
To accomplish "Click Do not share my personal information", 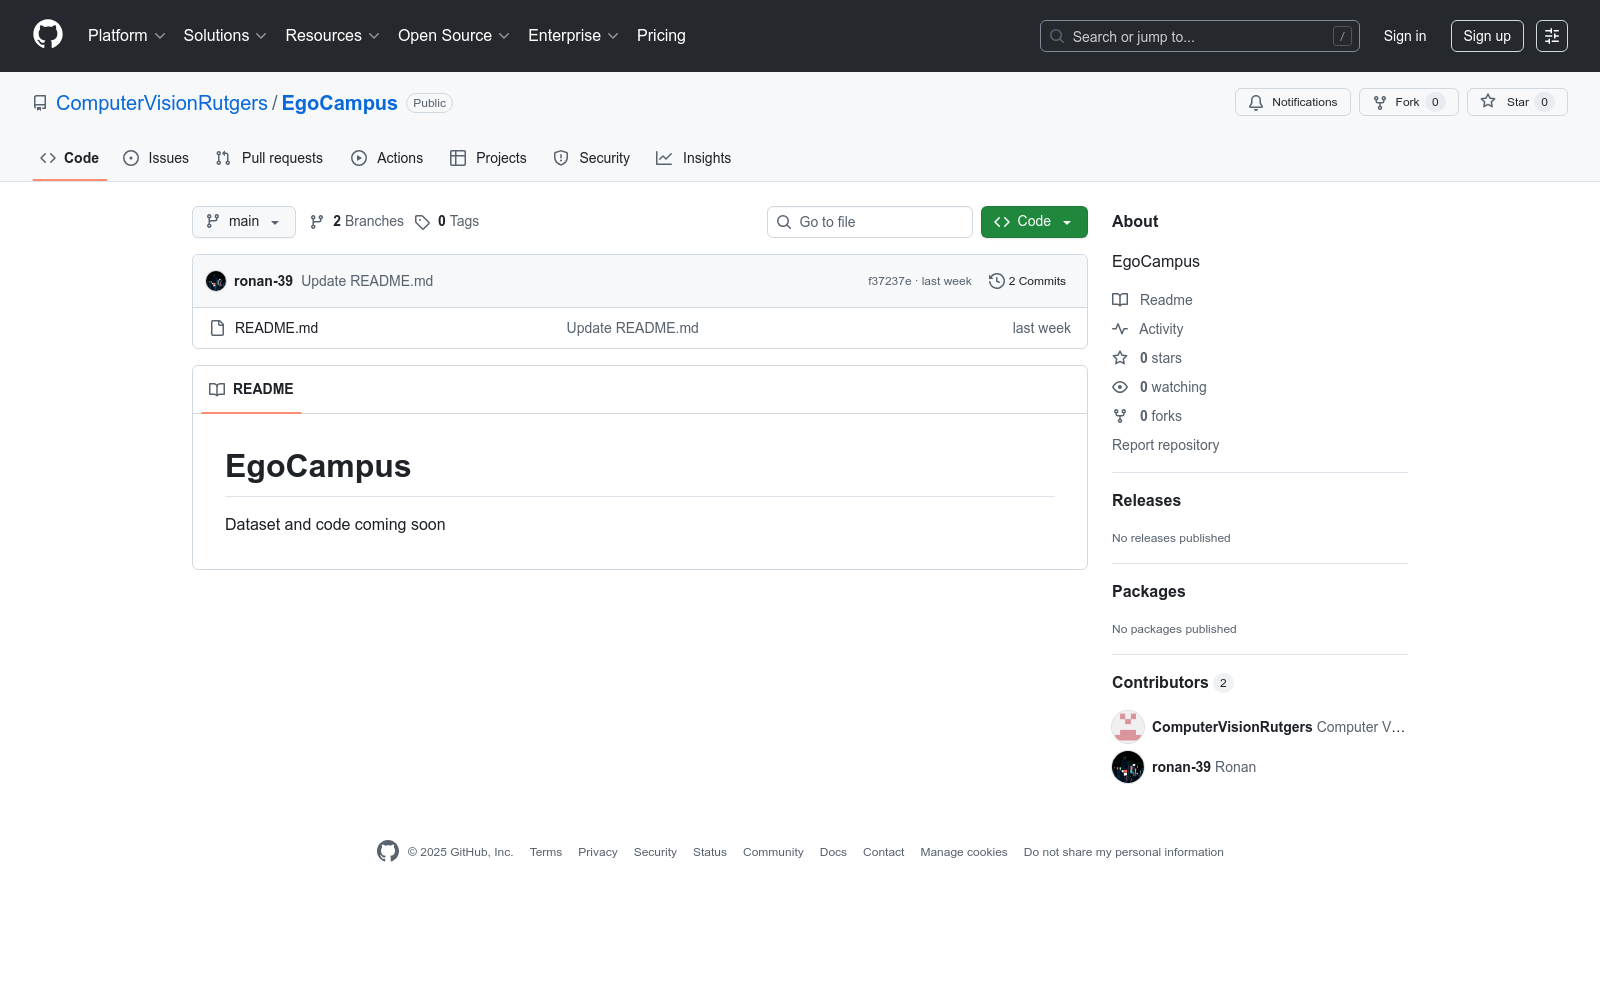I will (x=1124, y=852).
